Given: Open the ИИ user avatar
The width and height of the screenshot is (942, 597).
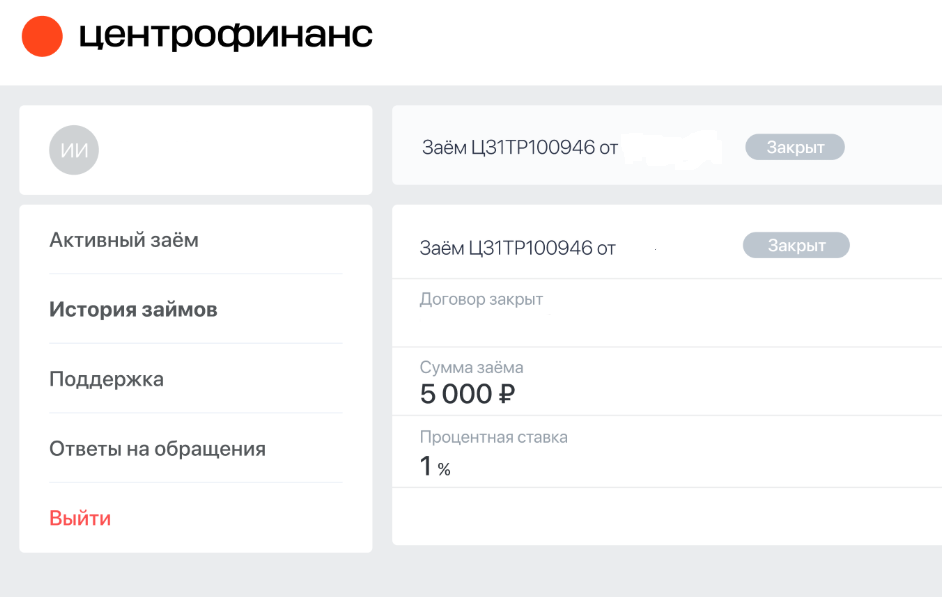Looking at the screenshot, I should coord(74,150).
